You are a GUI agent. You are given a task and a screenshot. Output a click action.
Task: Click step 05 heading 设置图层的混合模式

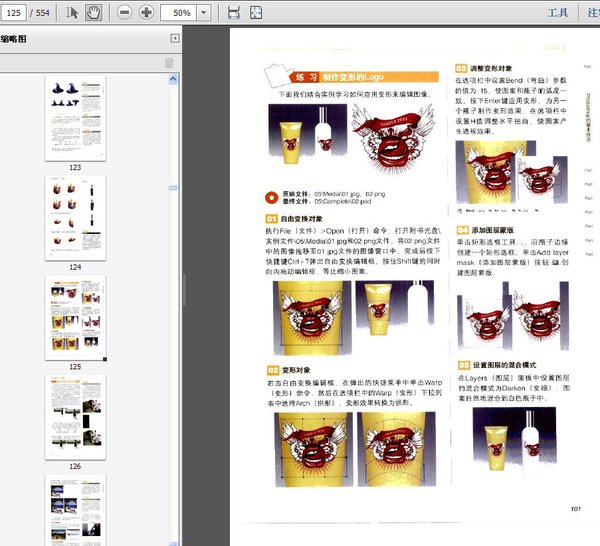pyautogui.click(x=504, y=365)
